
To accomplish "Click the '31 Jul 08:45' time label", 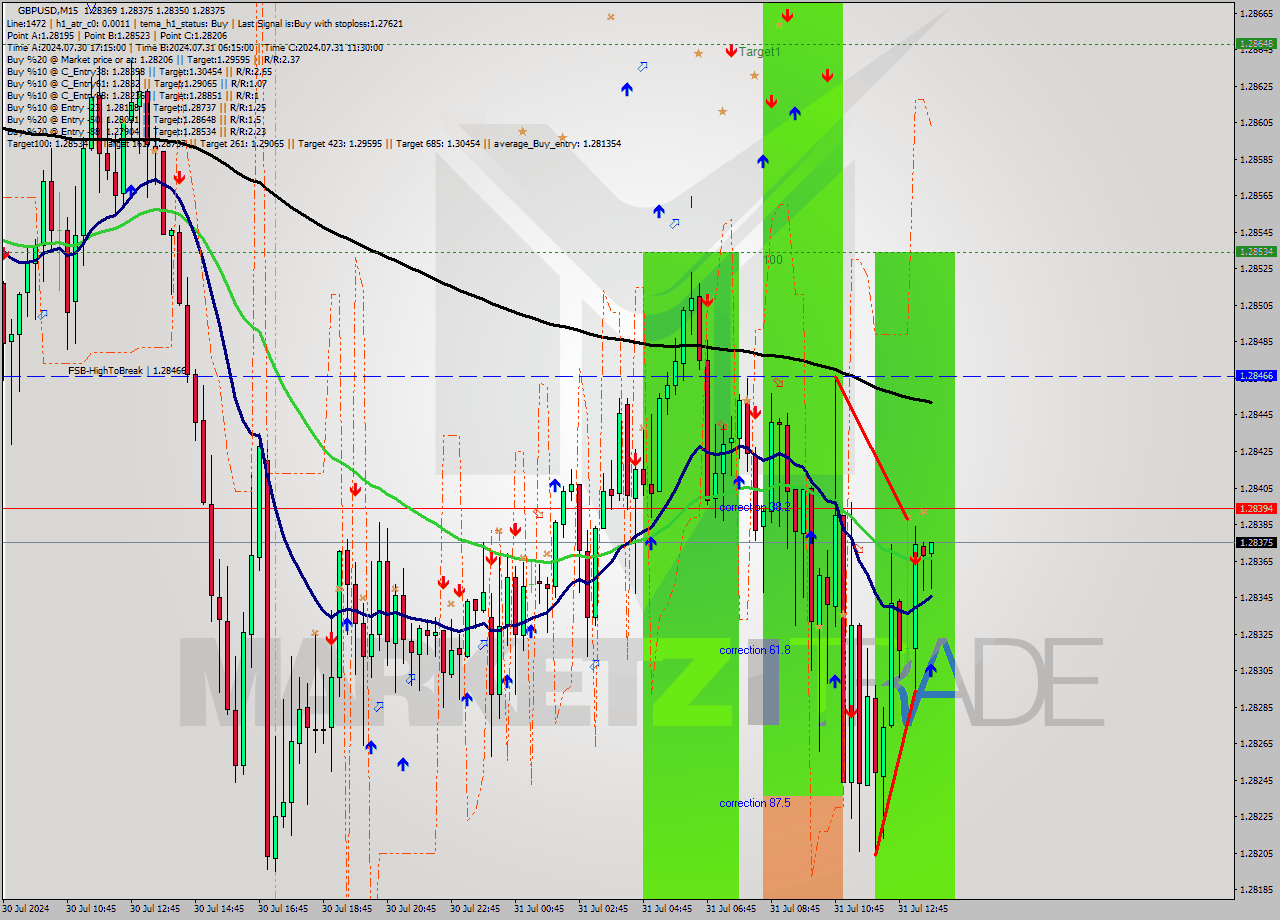I will 795,909.
